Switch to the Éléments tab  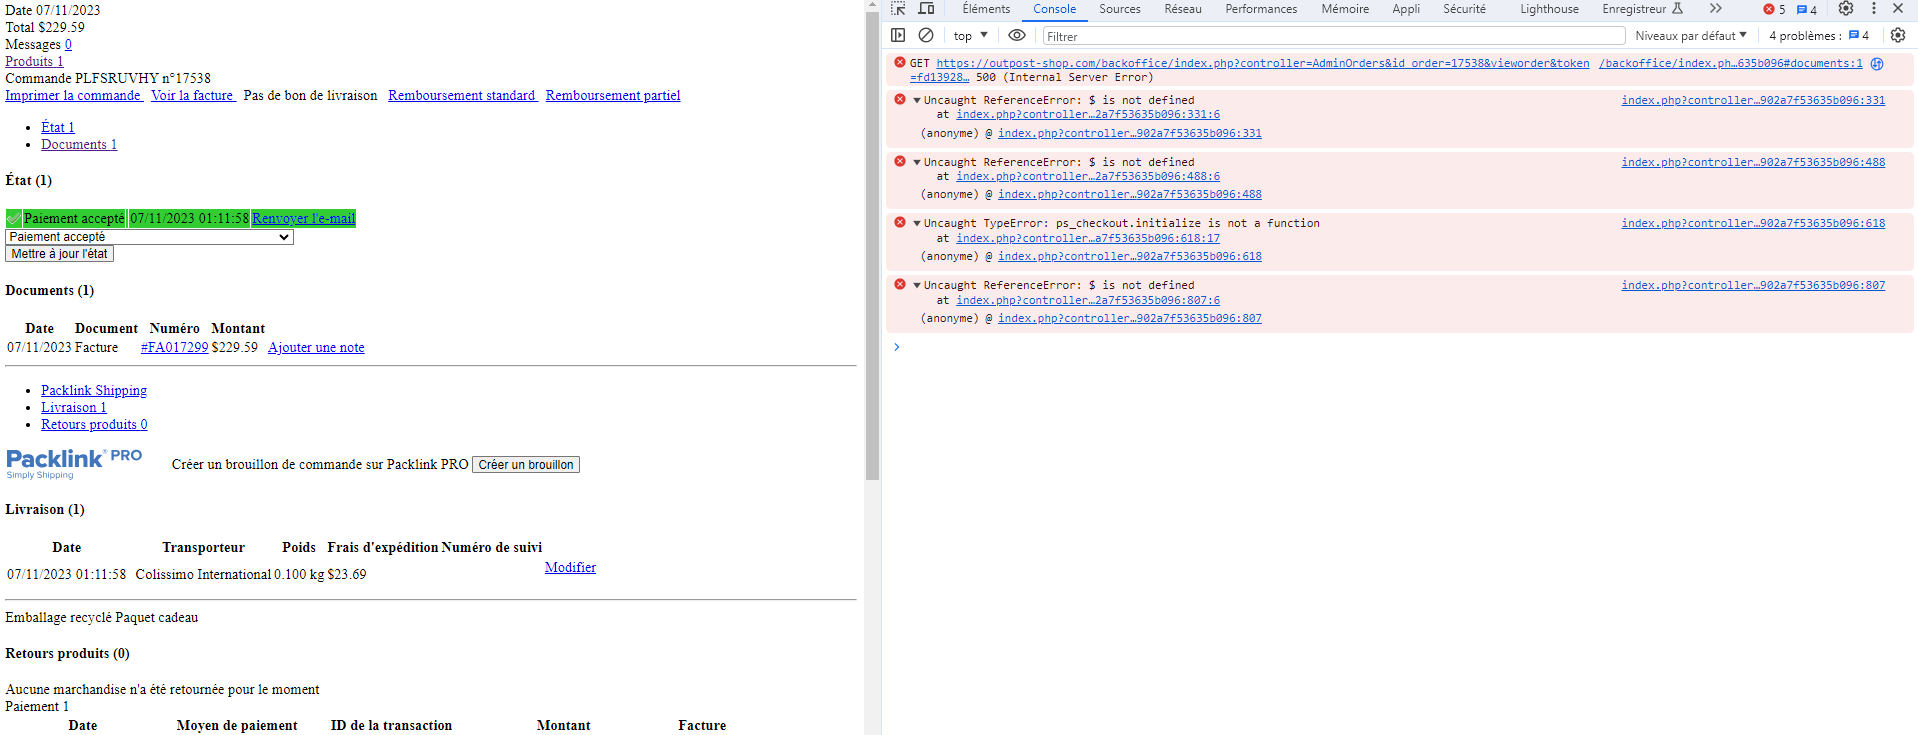point(986,9)
